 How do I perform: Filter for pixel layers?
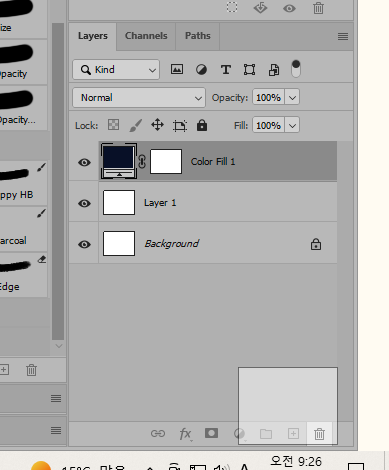[177, 69]
